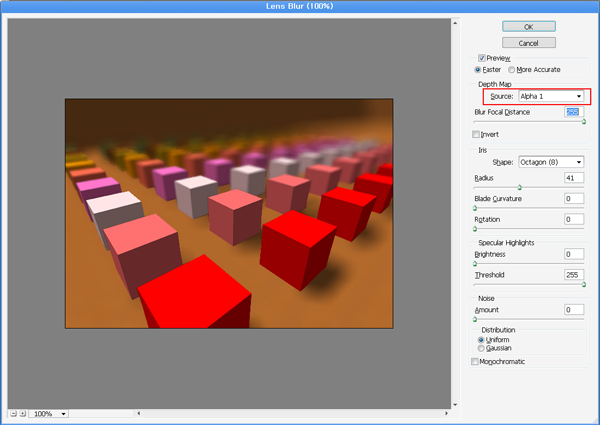Open the Depth Map Source dropdown
The height and width of the screenshot is (425, 600).
[551, 96]
